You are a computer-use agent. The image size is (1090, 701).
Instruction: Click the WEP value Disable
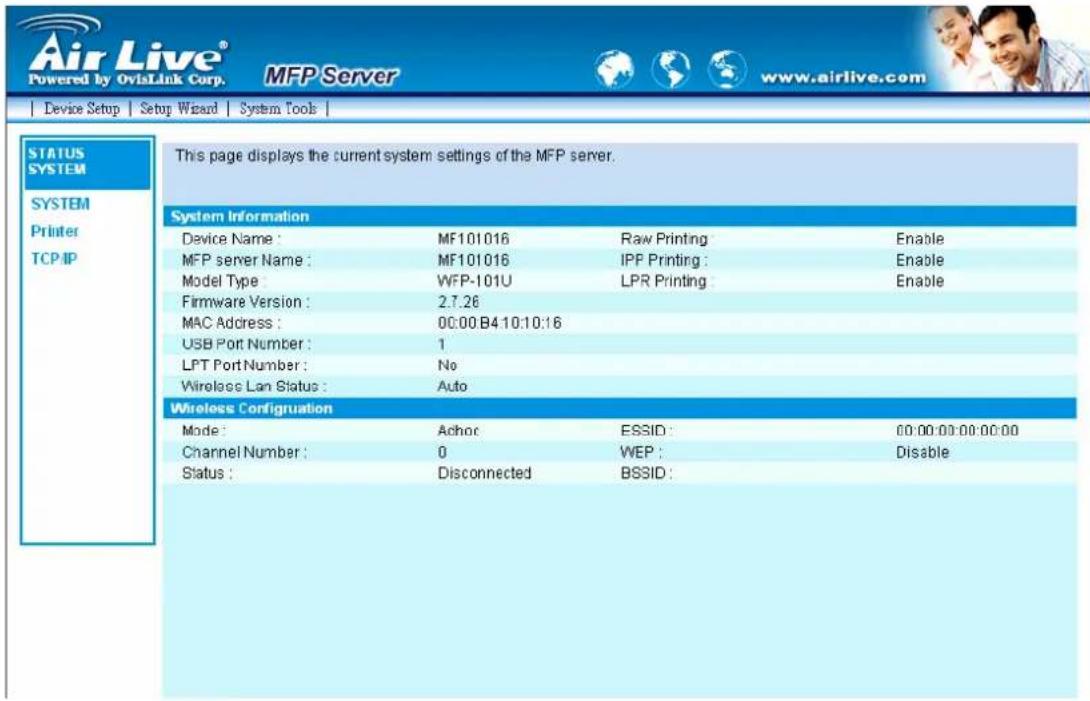(922, 452)
